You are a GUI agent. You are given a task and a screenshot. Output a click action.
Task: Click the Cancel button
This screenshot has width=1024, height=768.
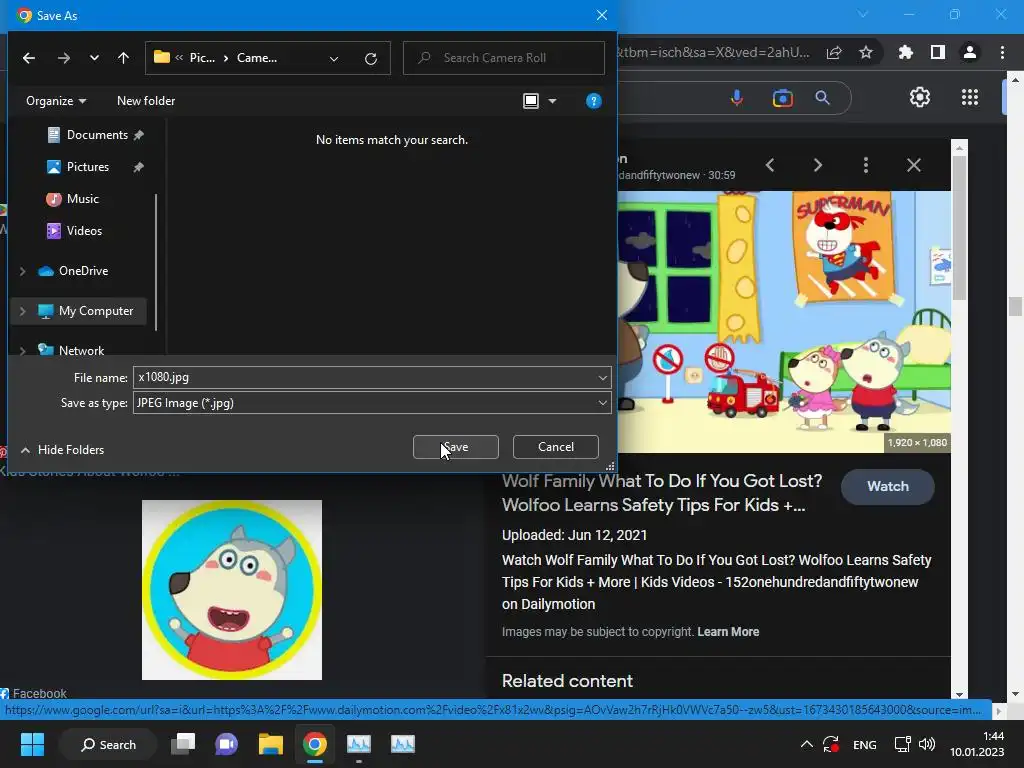pos(556,447)
